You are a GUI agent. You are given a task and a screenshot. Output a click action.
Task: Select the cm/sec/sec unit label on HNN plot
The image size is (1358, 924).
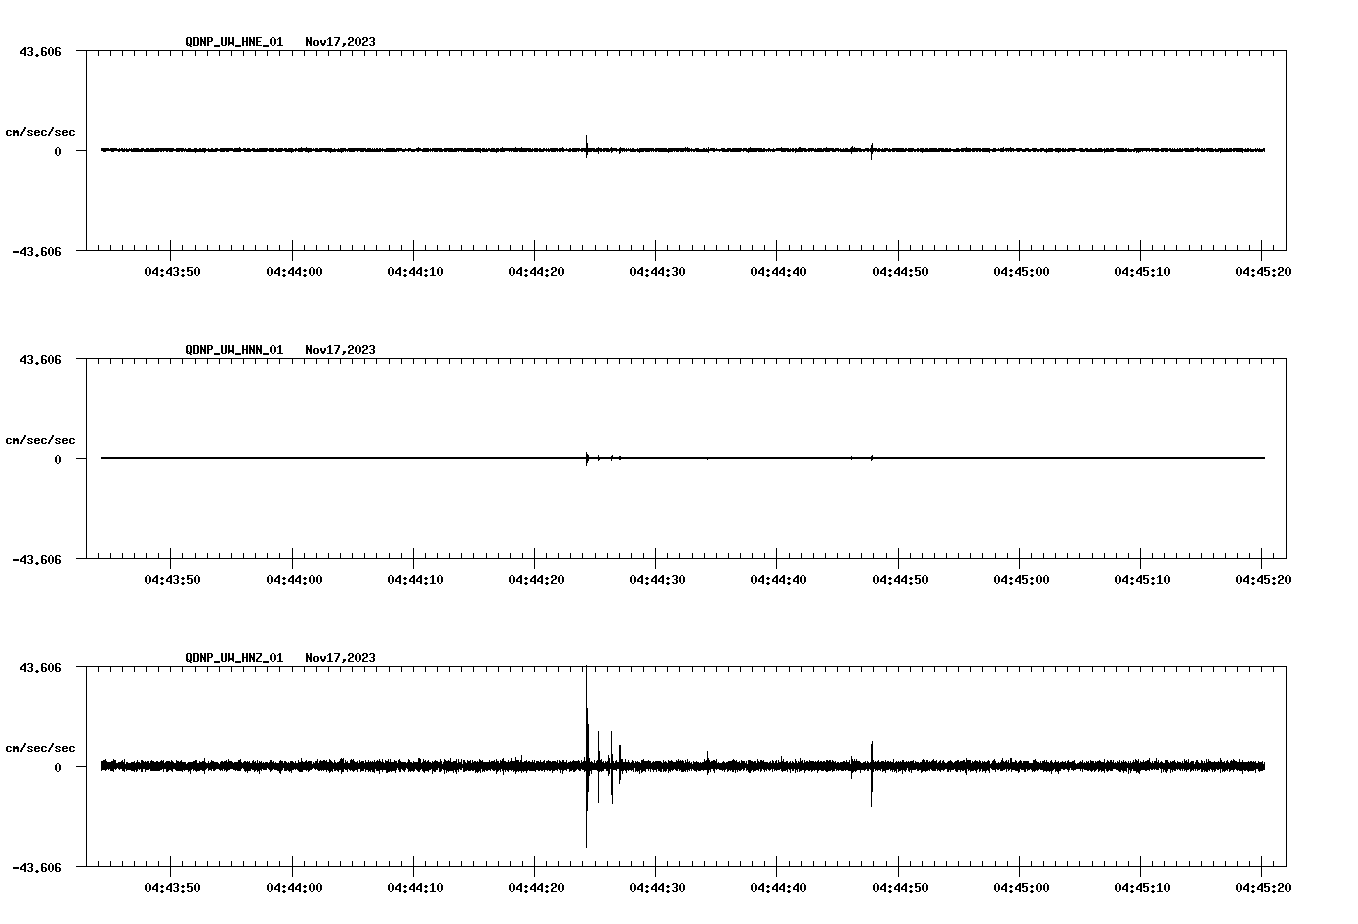(x=40, y=440)
